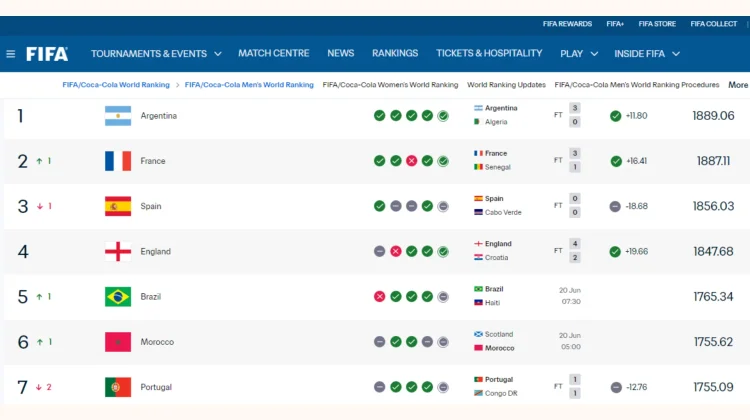The width and height of the screenshot is (750, 420).
Task: Click Portugal's first grey draw icon
Action: [379, 387]
